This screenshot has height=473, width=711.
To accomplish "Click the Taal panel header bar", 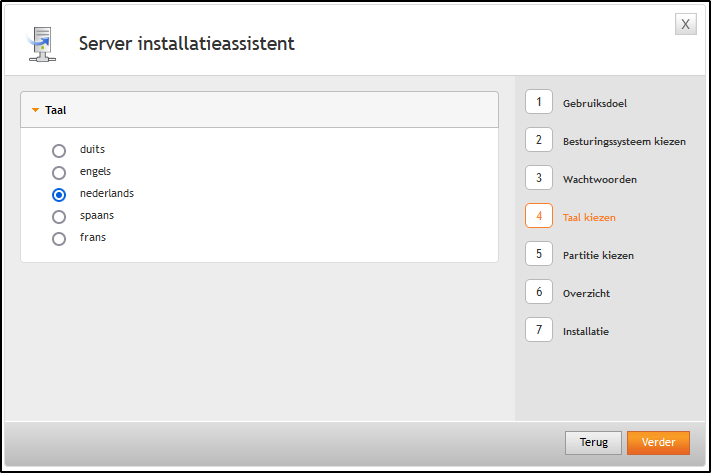I will point(259,110).
